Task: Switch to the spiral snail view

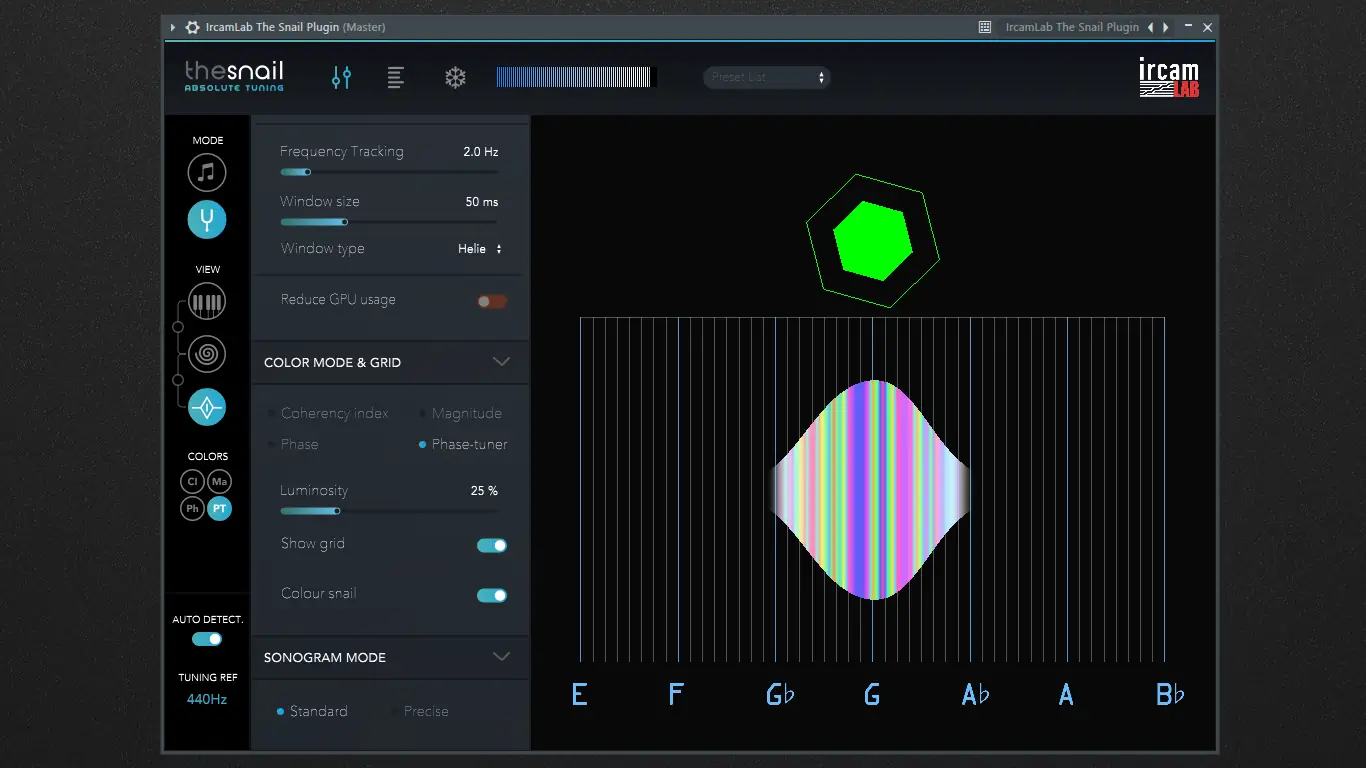Action: coord(207,354)
